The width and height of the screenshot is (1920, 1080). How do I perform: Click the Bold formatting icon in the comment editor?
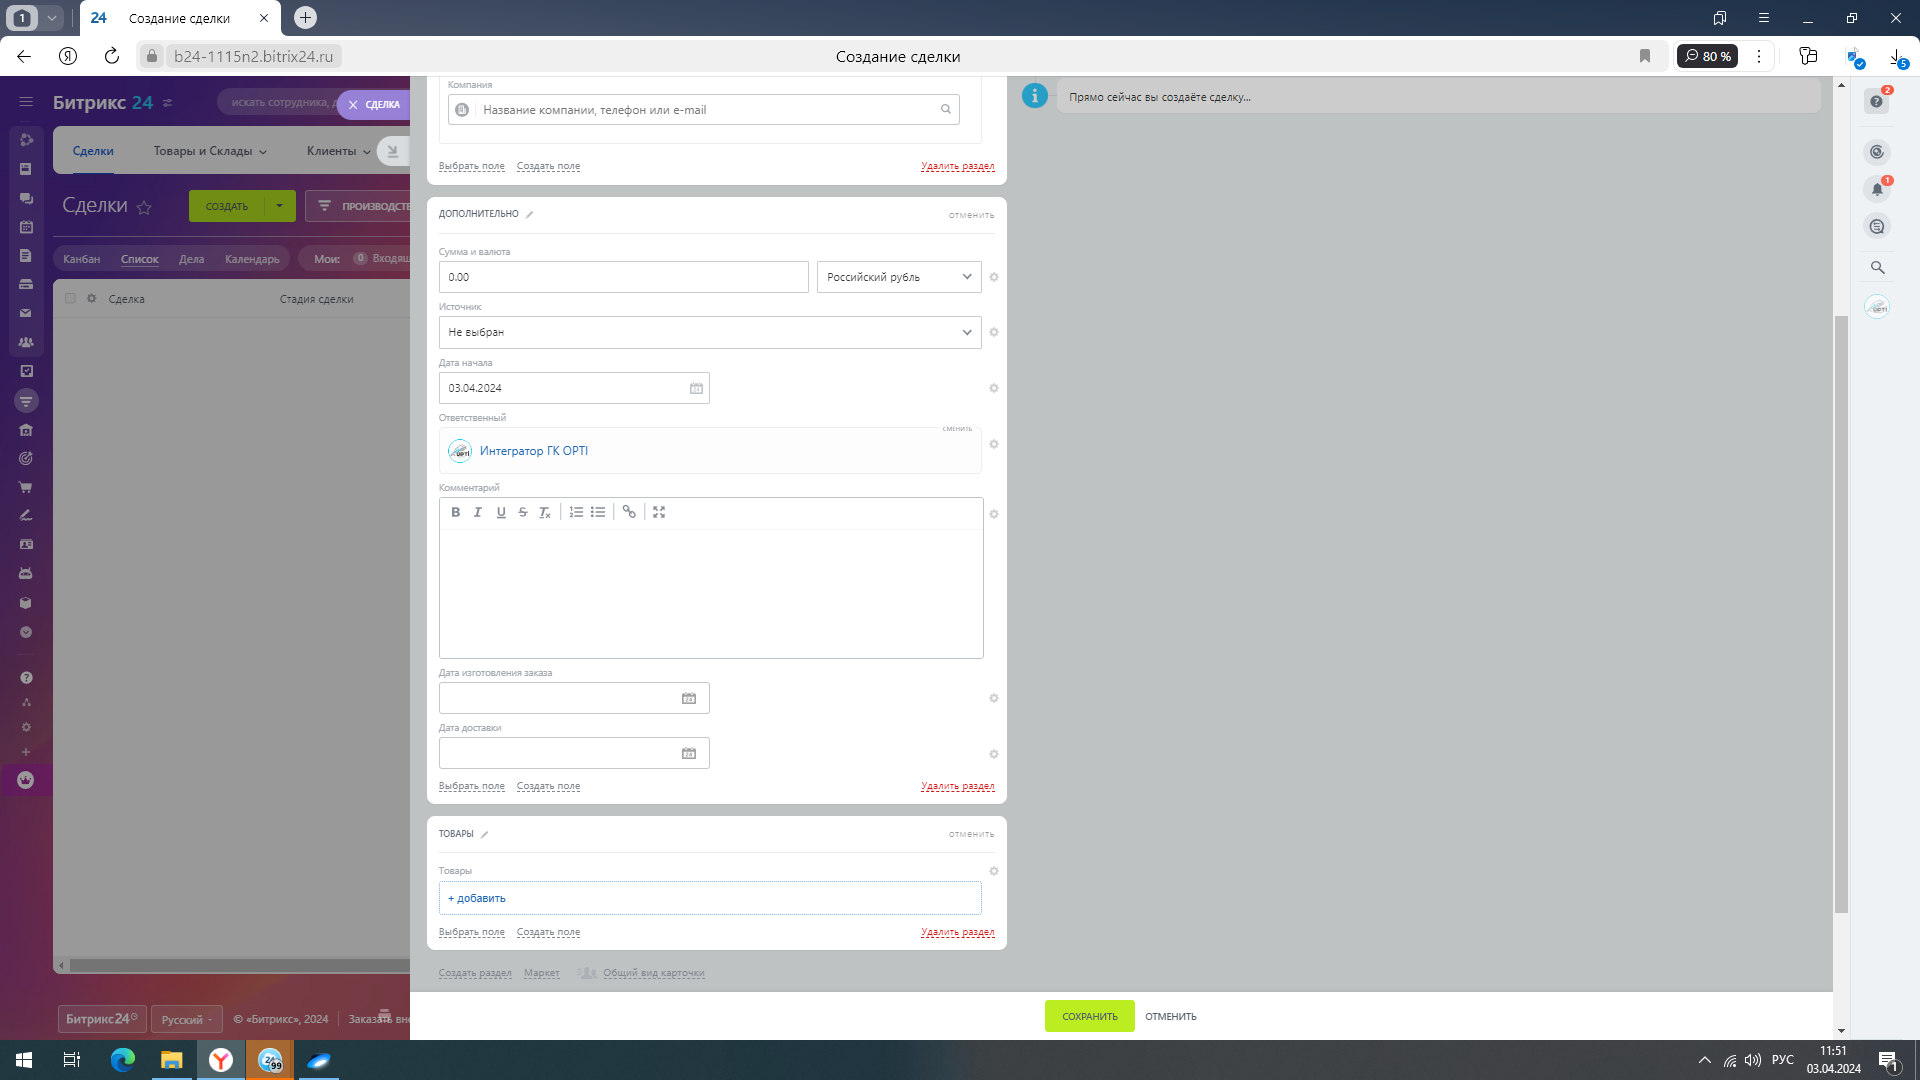pyautogui.click(x=455, y=512)
